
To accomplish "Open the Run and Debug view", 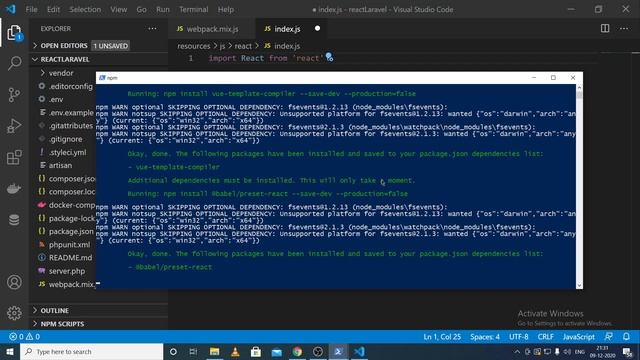I will coord(14,126).
